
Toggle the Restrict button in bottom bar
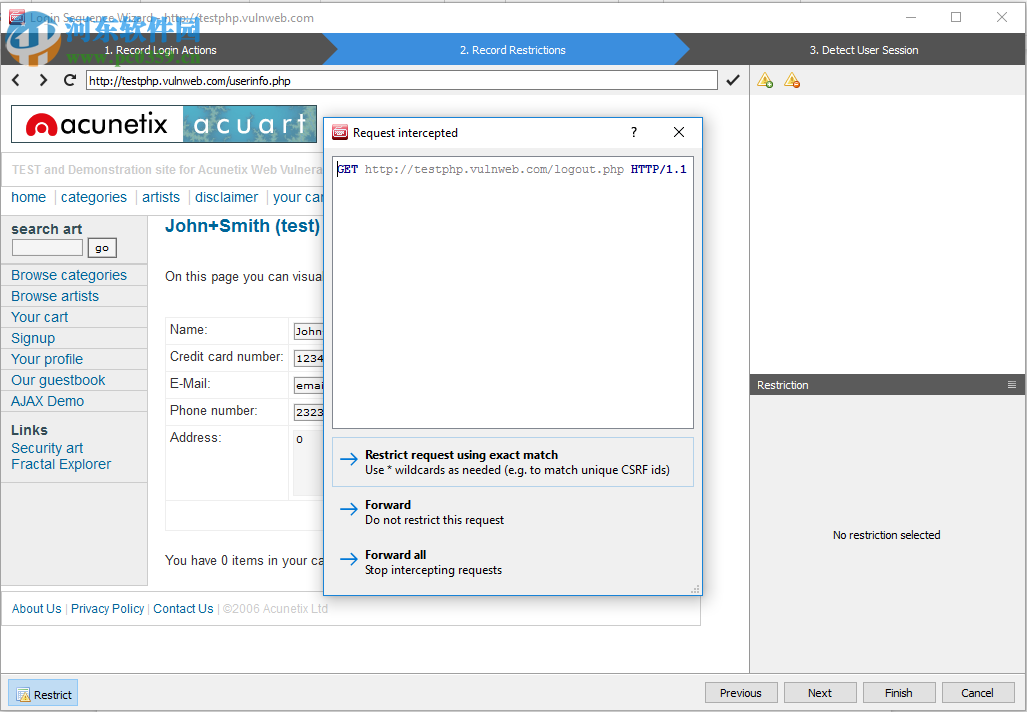pos(43,694)
